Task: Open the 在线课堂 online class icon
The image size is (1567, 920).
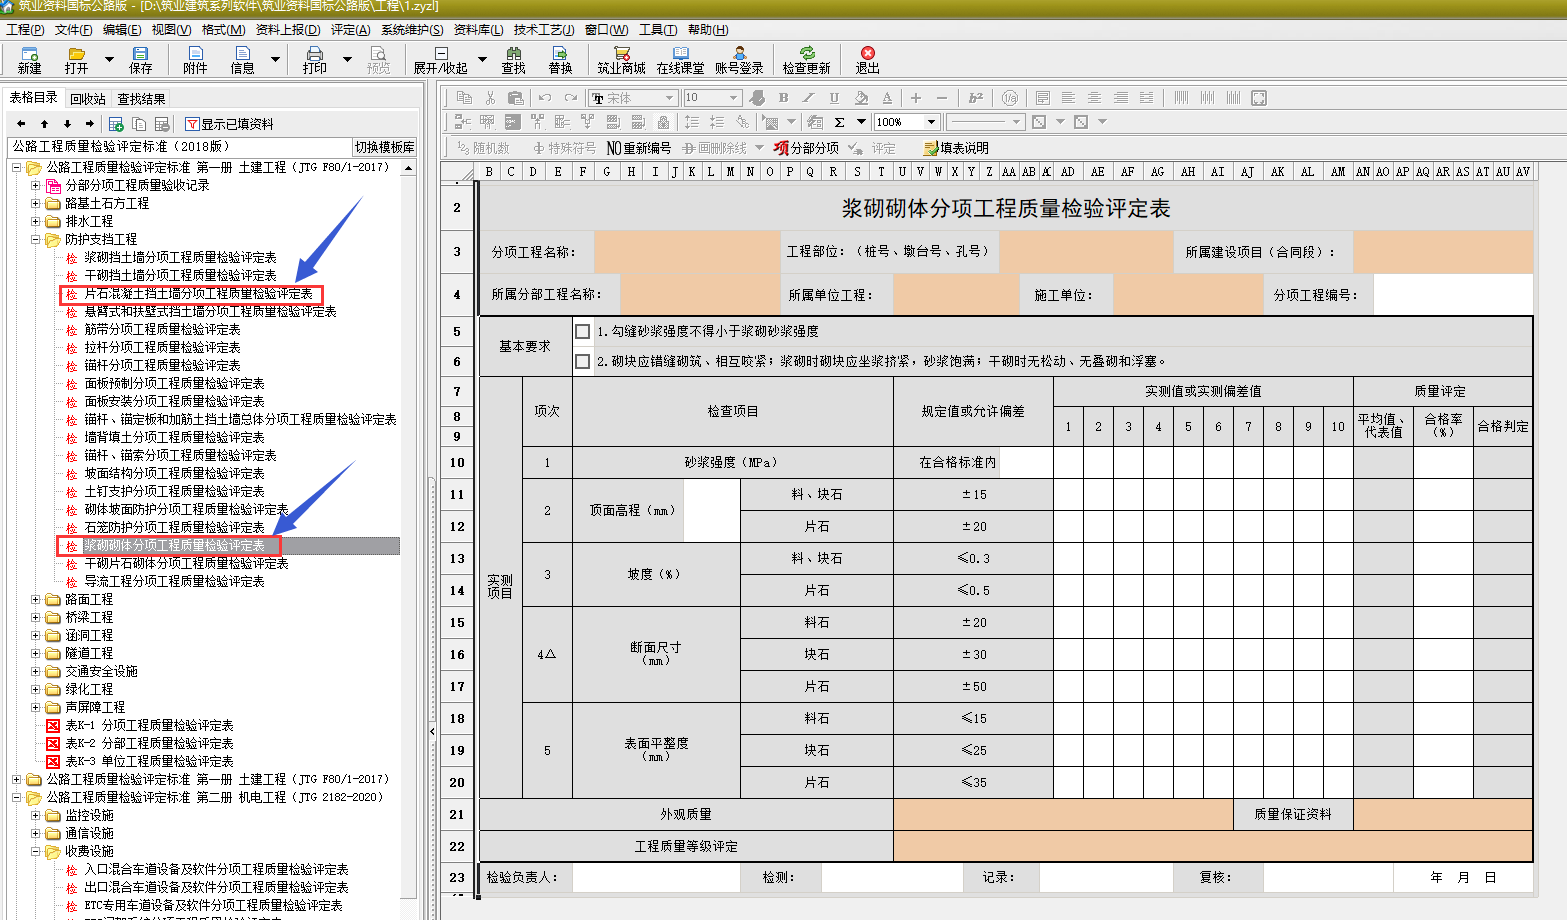Action: [681, 54]
